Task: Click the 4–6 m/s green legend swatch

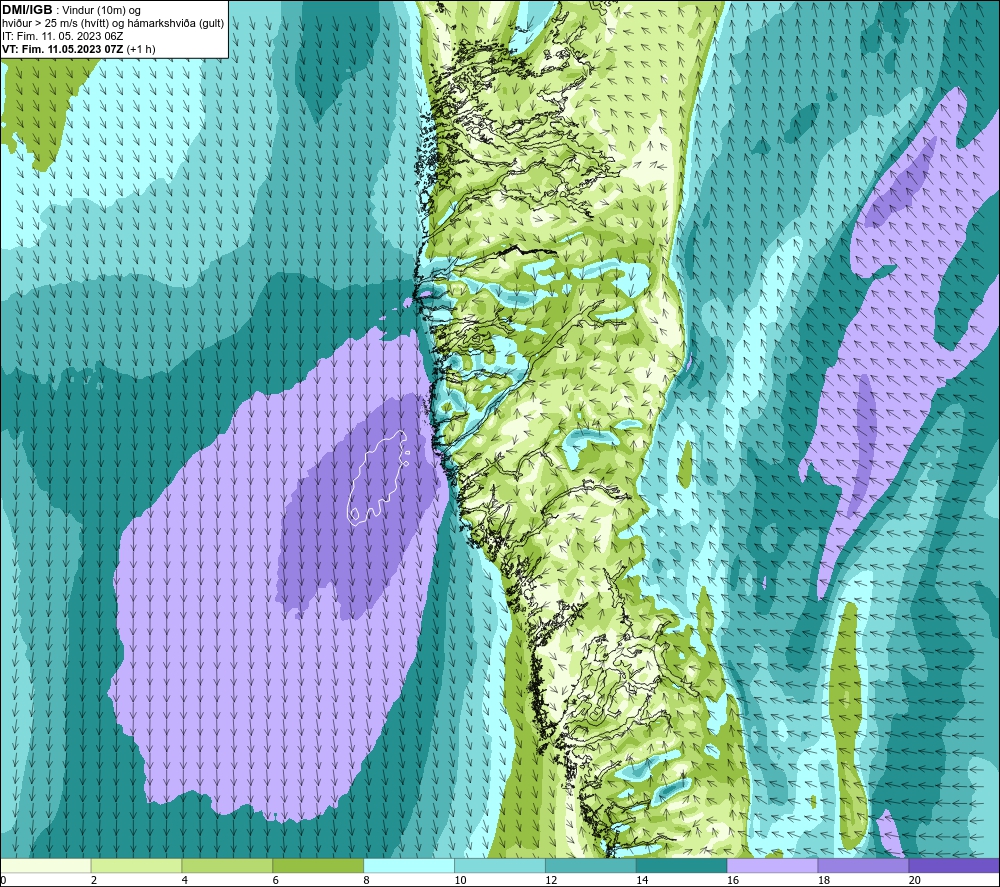Action: point(227,866)
